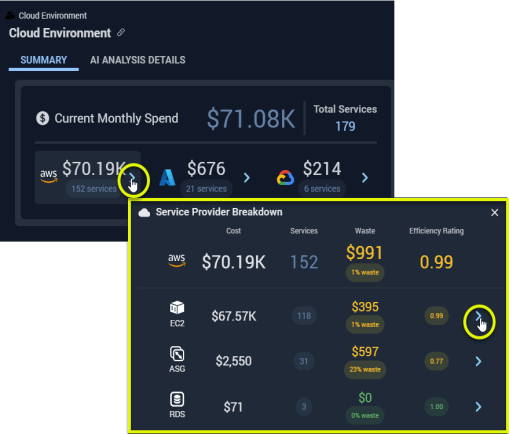Click the Cloud Environment breadcrumb text

point(53,16)
